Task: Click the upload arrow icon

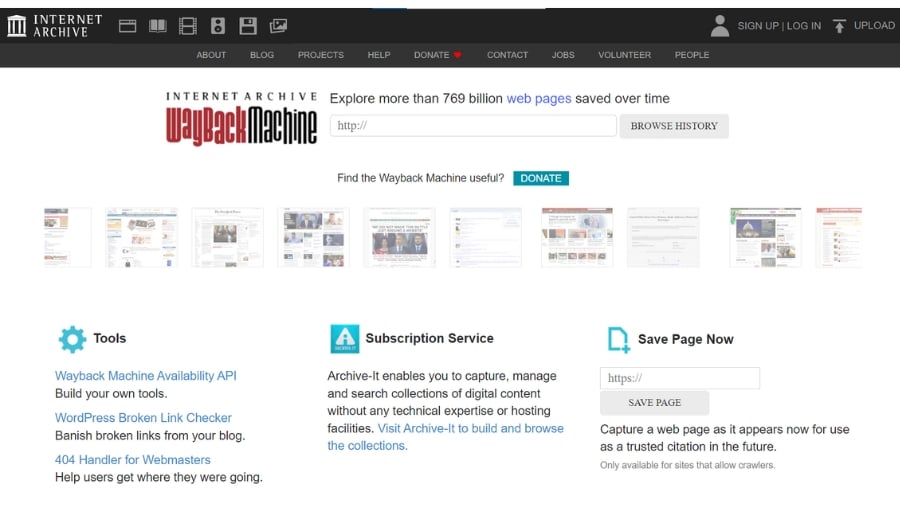Action: pyautogui.click(x=839, y=26)
